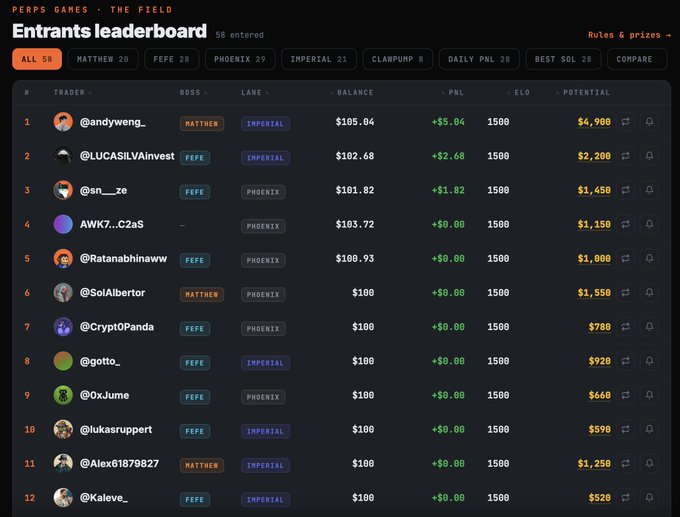
Task: Switch to the FEFE 28 tab
Action: [x=171, y=59]
